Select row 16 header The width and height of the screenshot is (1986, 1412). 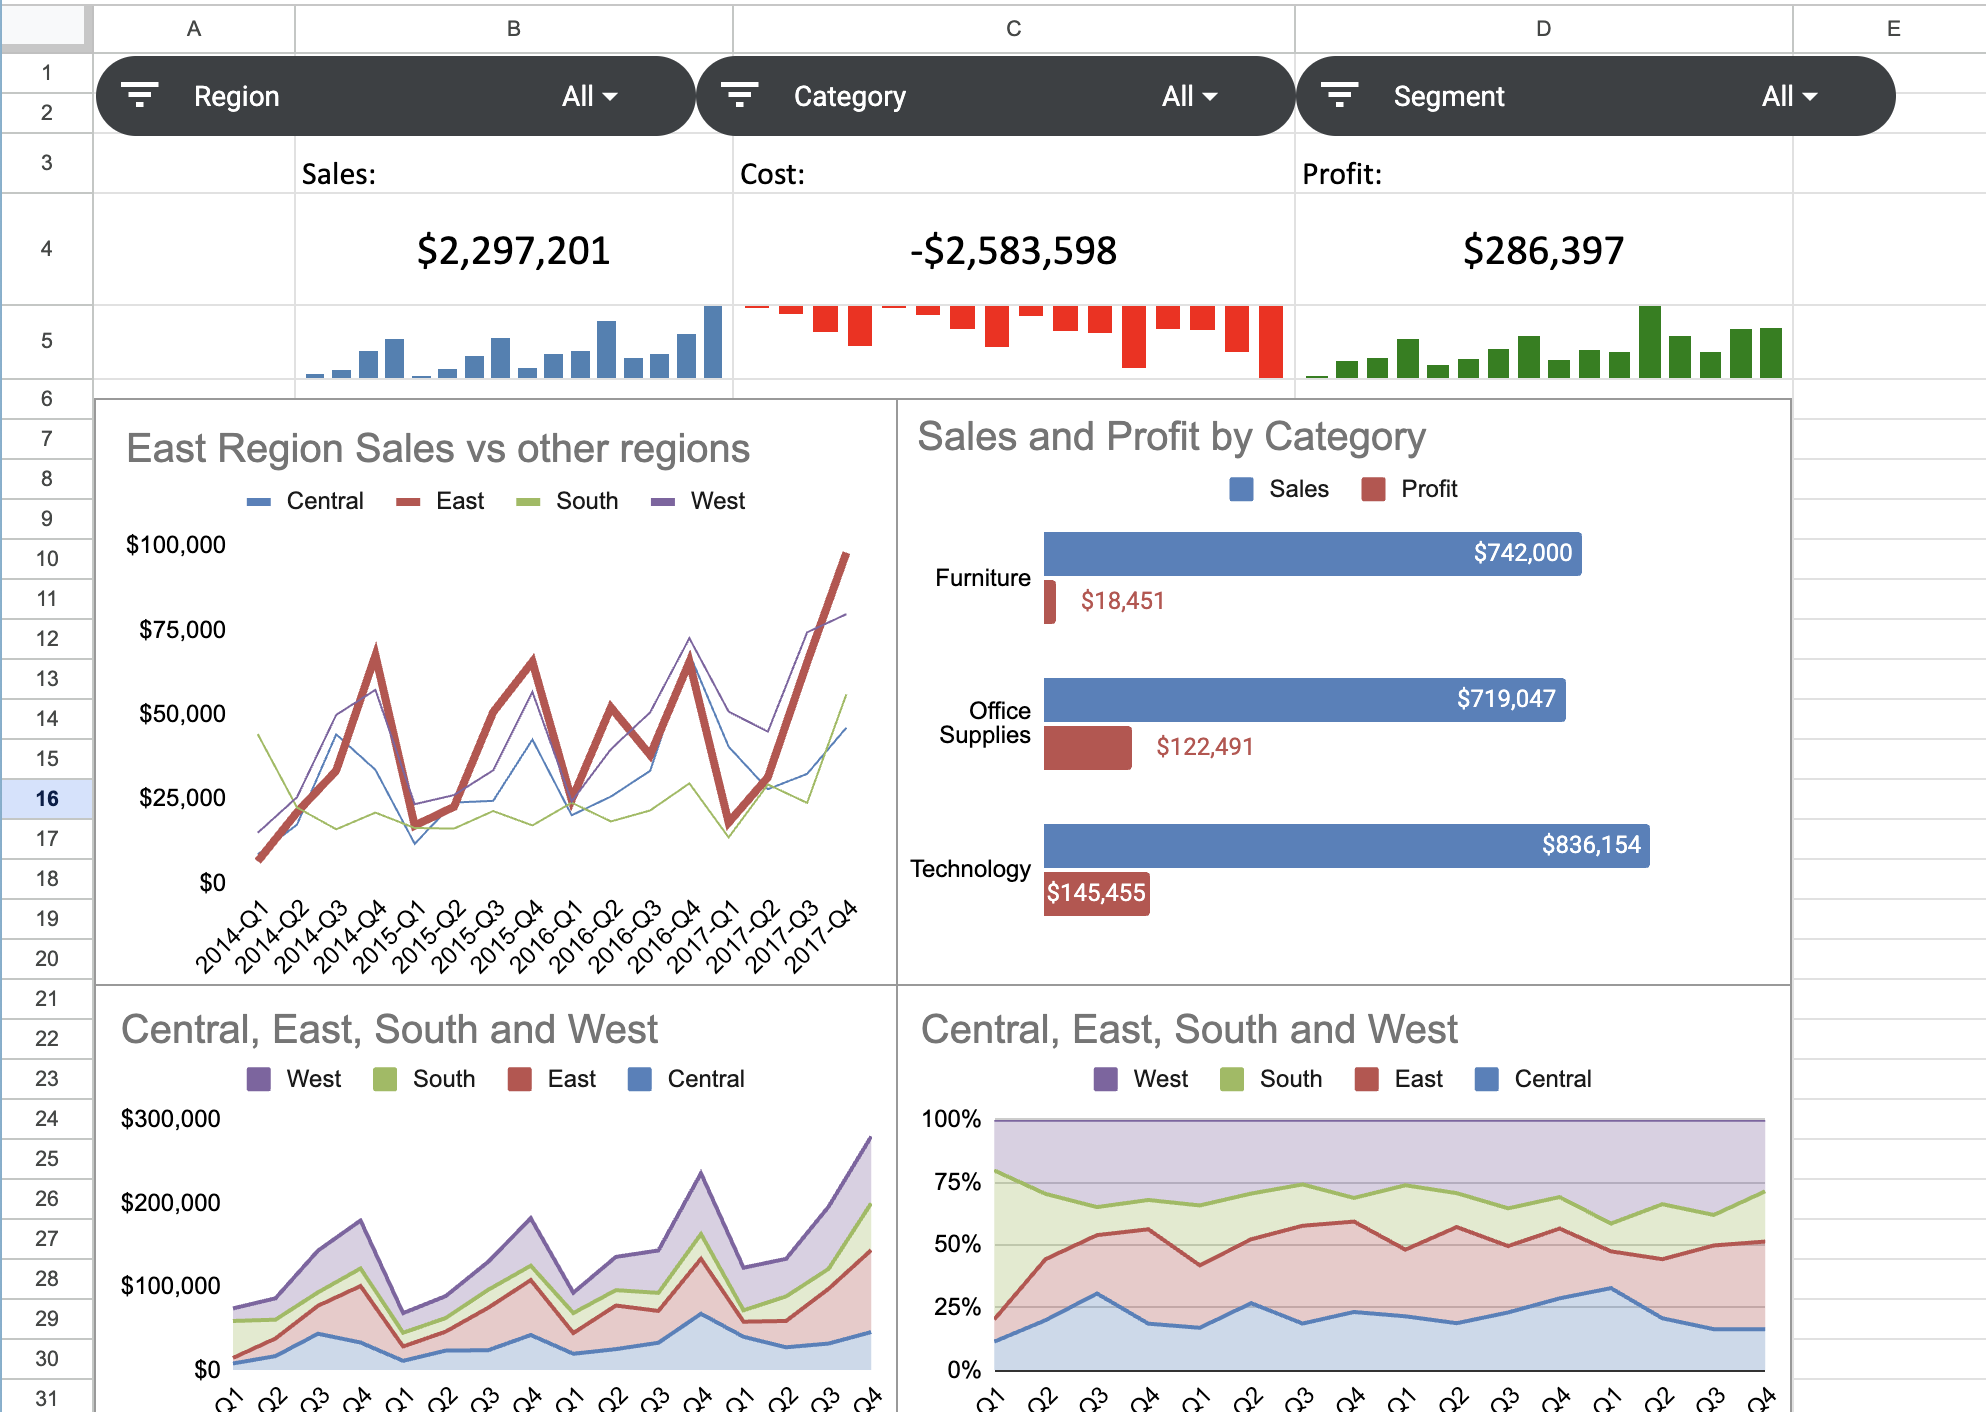tap(46, 798)
